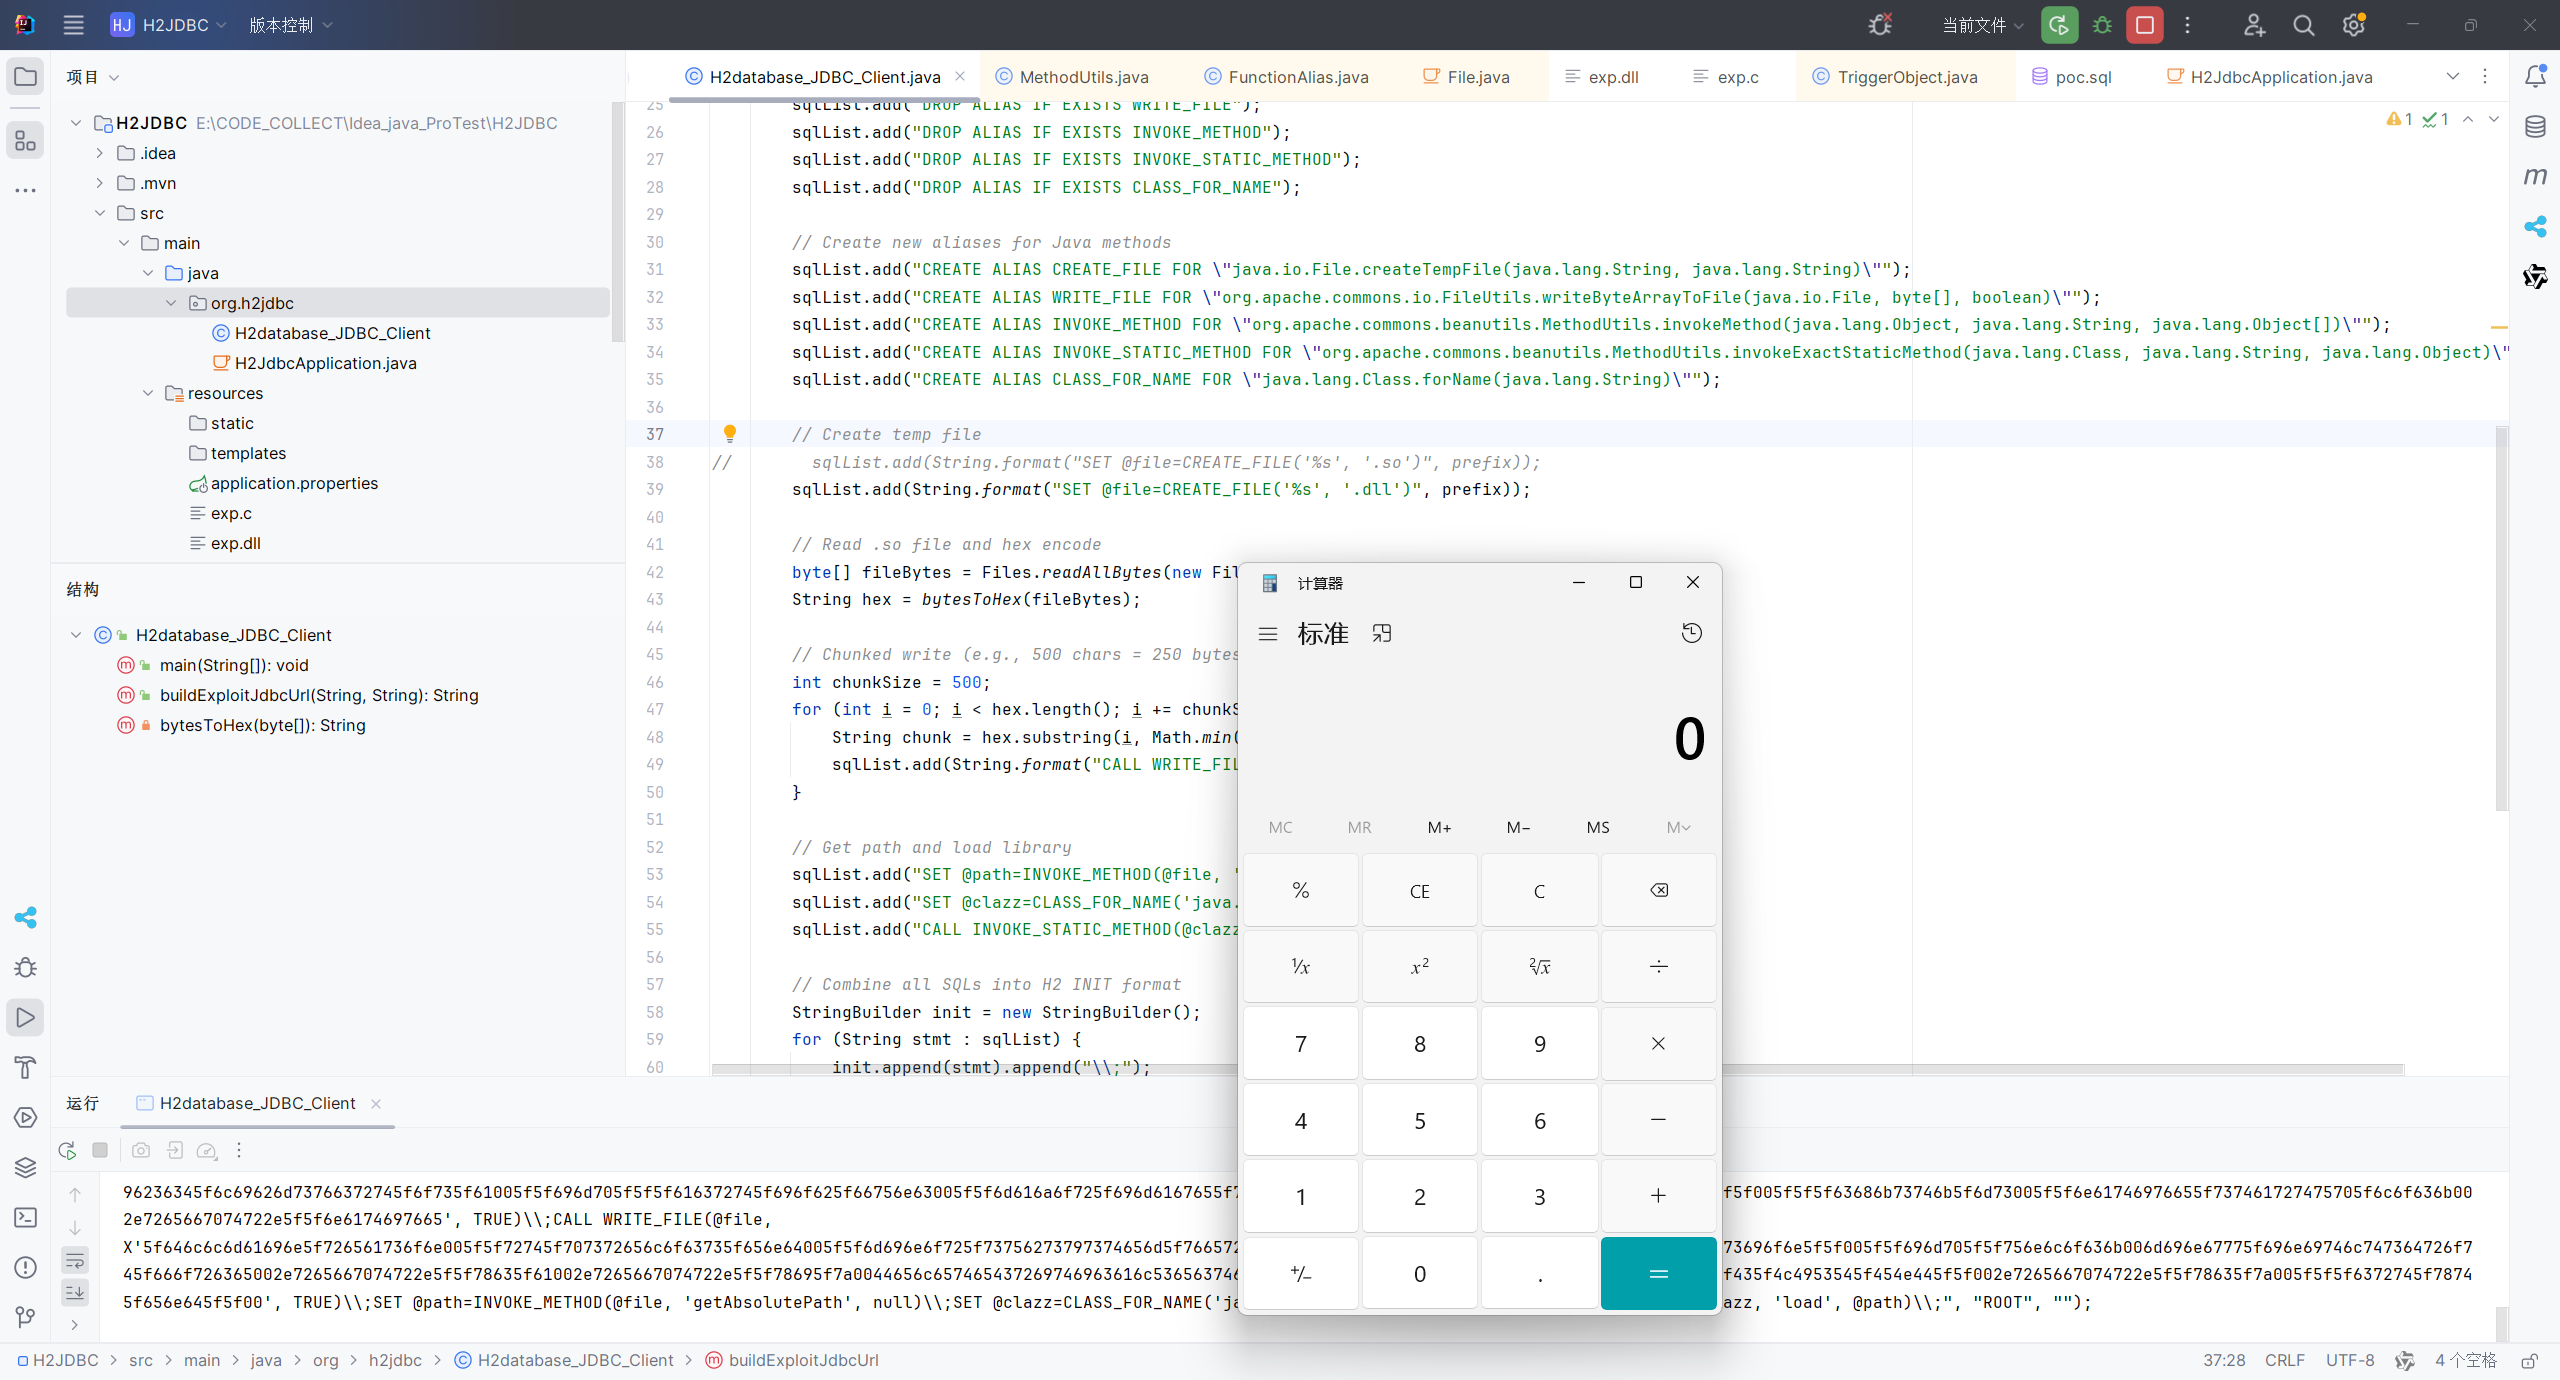2560x1380 pixels.
Task: Toggle scroll to end in console
Action: [x=75, y=1293]
